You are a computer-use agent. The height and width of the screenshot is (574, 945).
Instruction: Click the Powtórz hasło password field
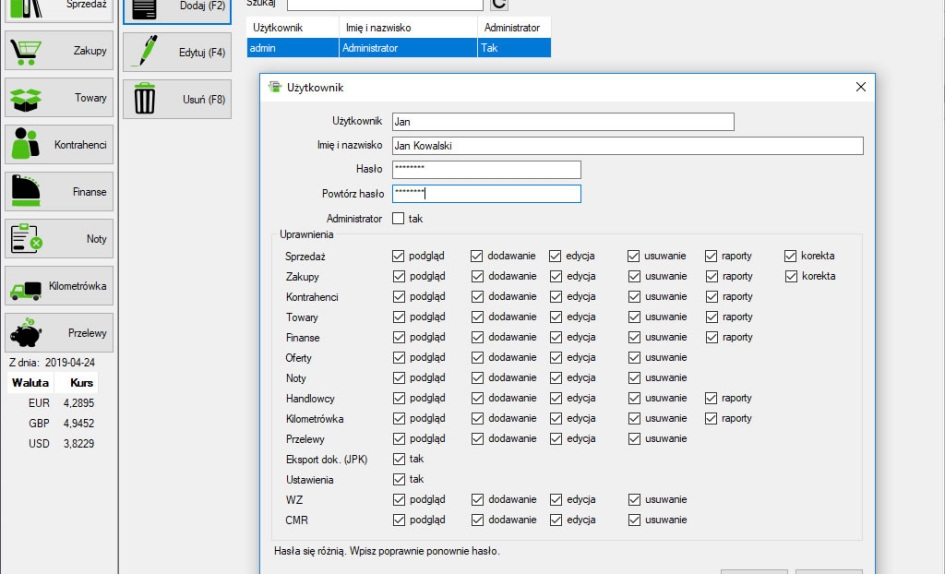click(x=486, y=194)
